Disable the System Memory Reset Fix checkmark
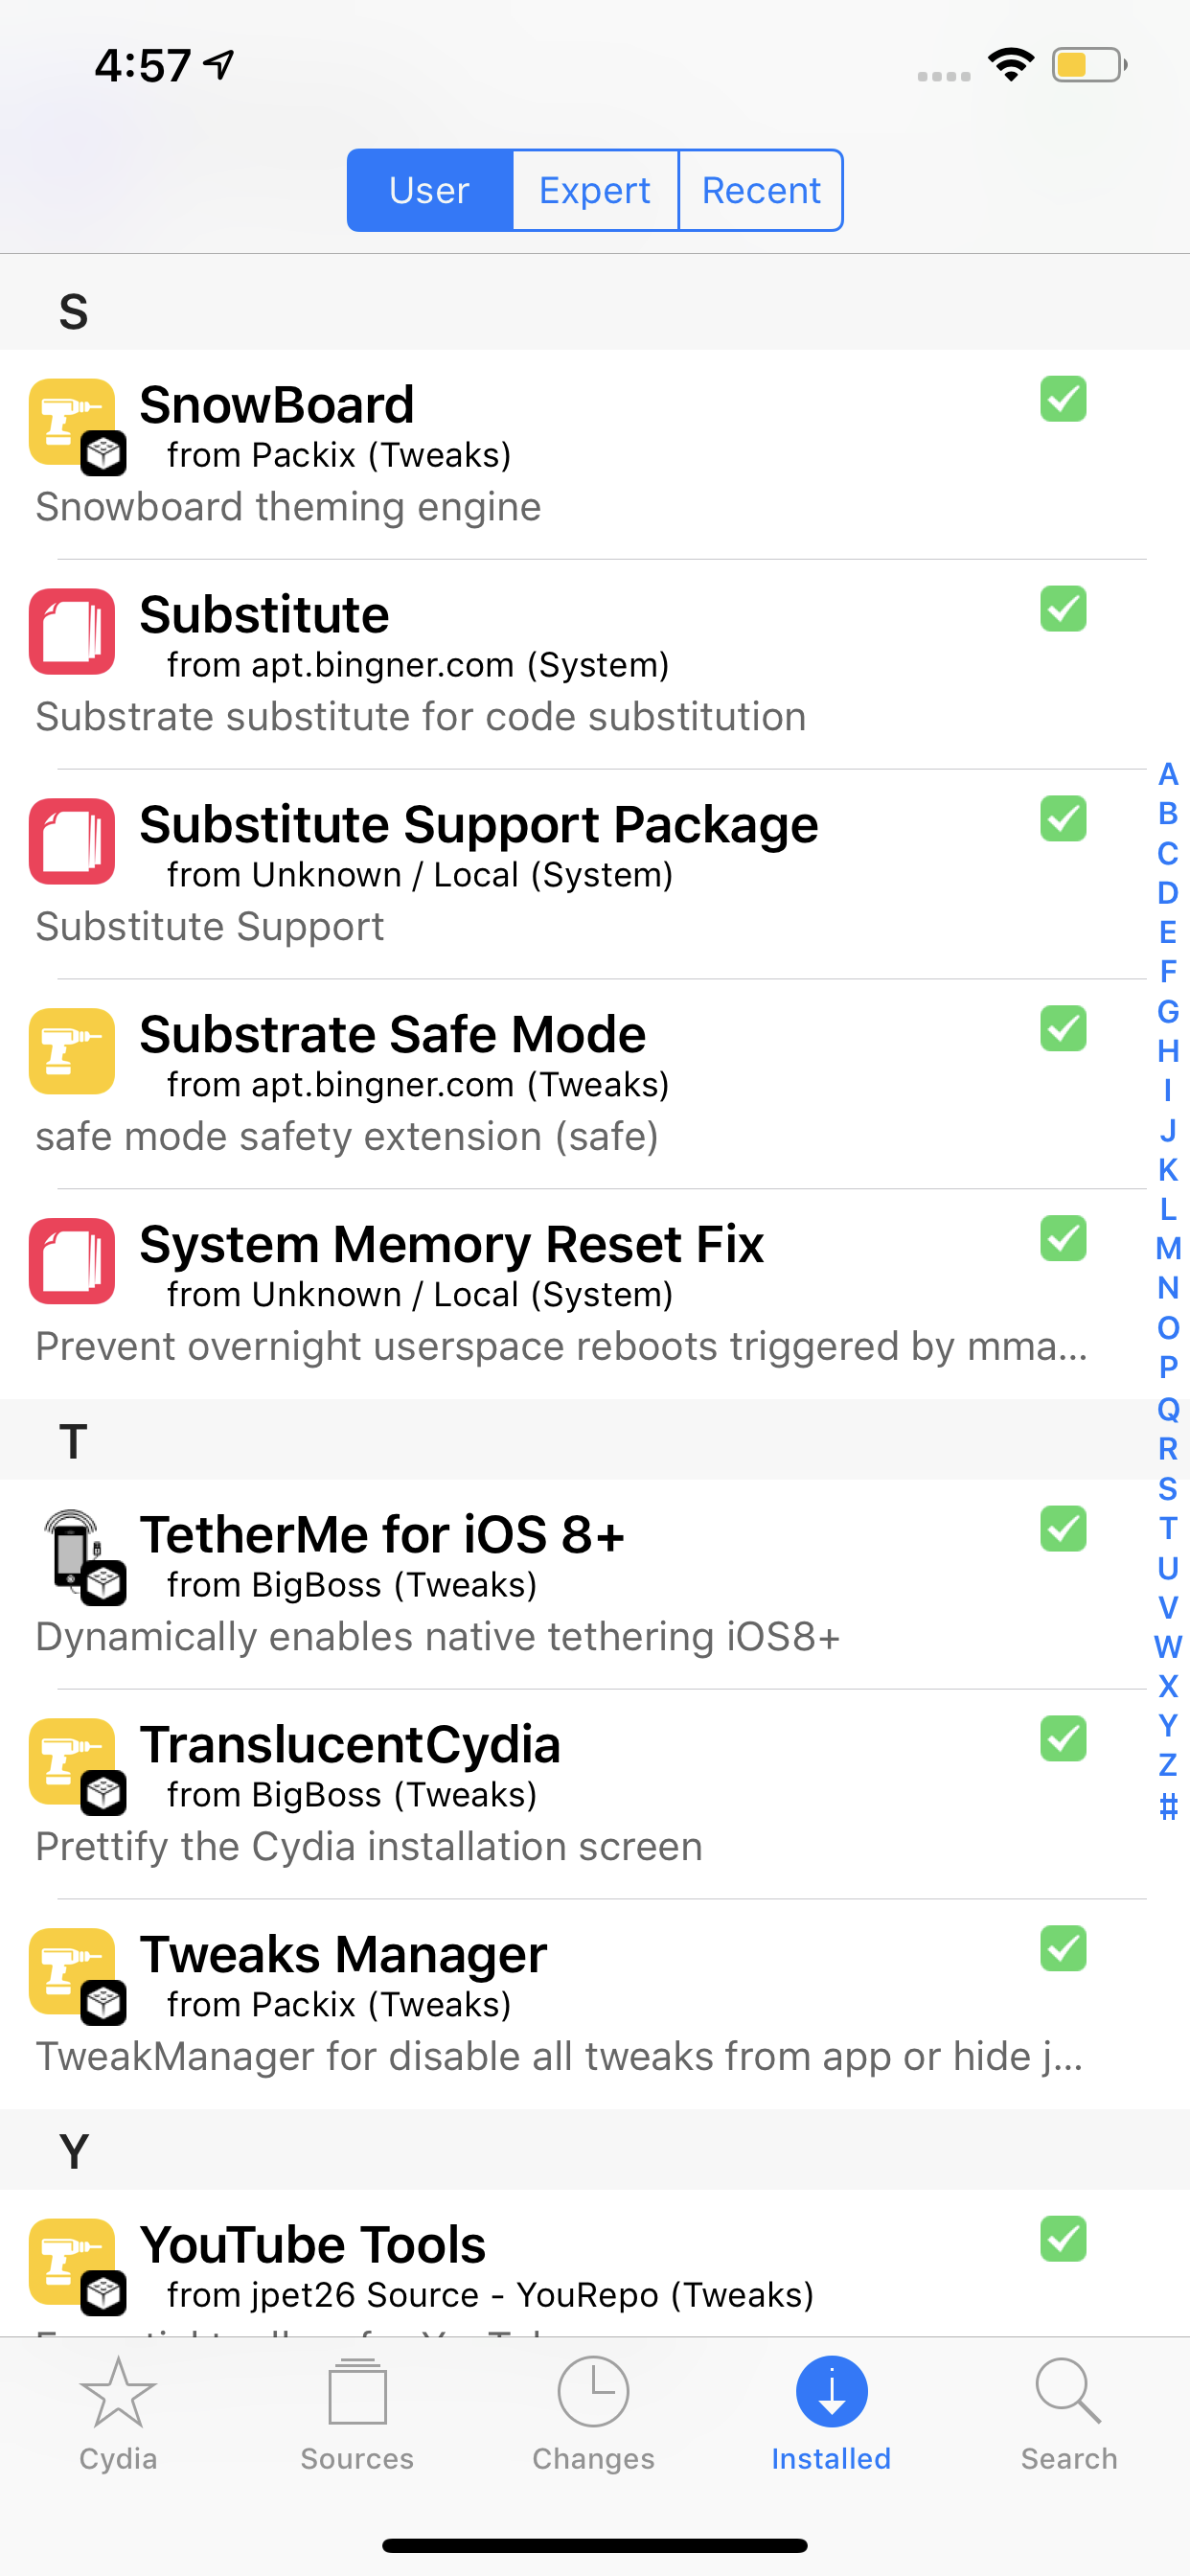Viewport: 1190px width, 2576px height. [1062, 1239]
